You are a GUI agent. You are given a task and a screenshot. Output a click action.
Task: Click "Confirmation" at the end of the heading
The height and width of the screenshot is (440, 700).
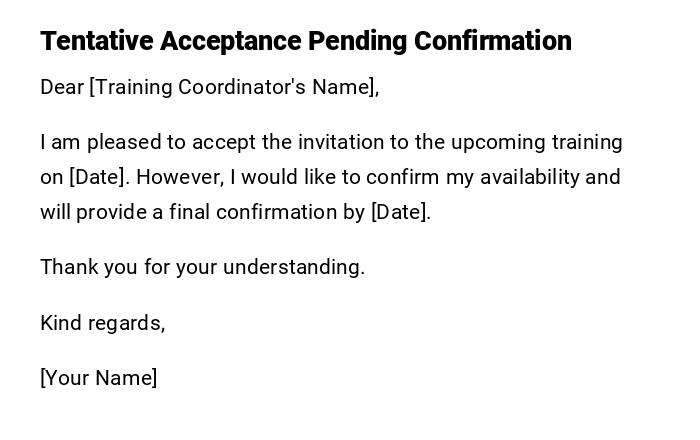click(x=492, y=41)
